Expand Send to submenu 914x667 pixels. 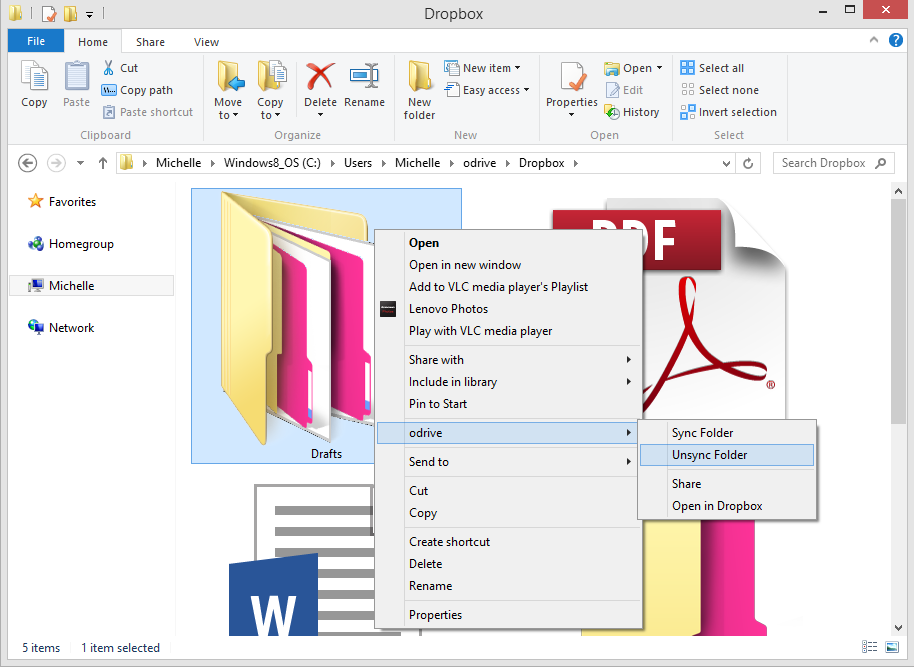[x=629, y=462]
